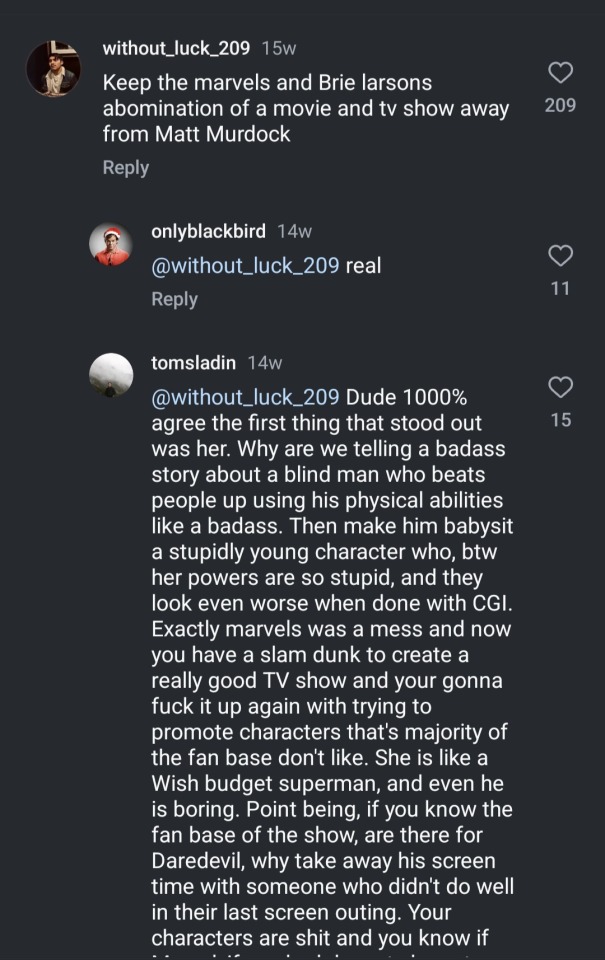Viewport: 605px width, 960px height.
Task: Tap the 15w timestamp
Action: (278, 48)
